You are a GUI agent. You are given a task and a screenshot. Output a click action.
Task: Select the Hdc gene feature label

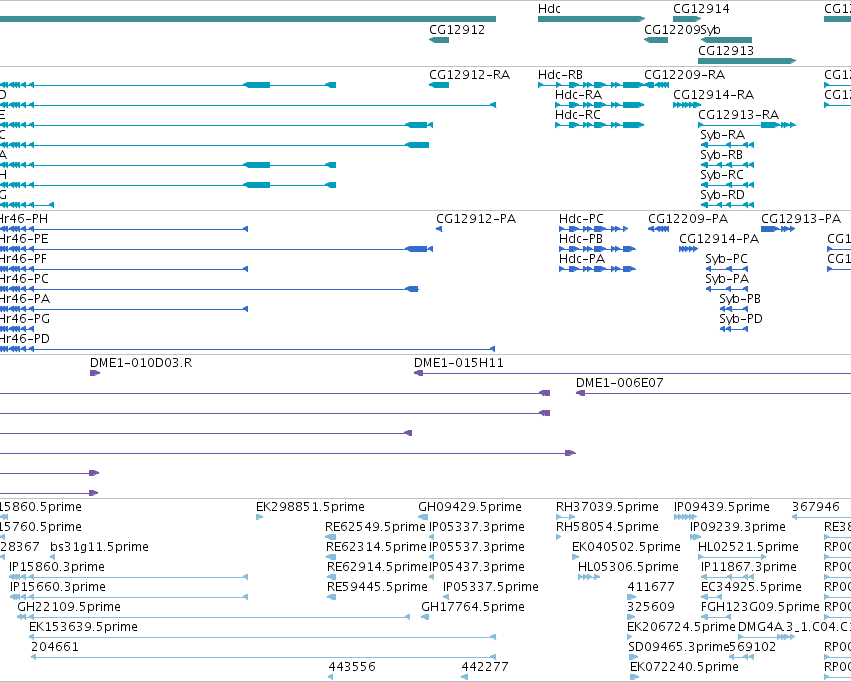(x=549, y=9)
